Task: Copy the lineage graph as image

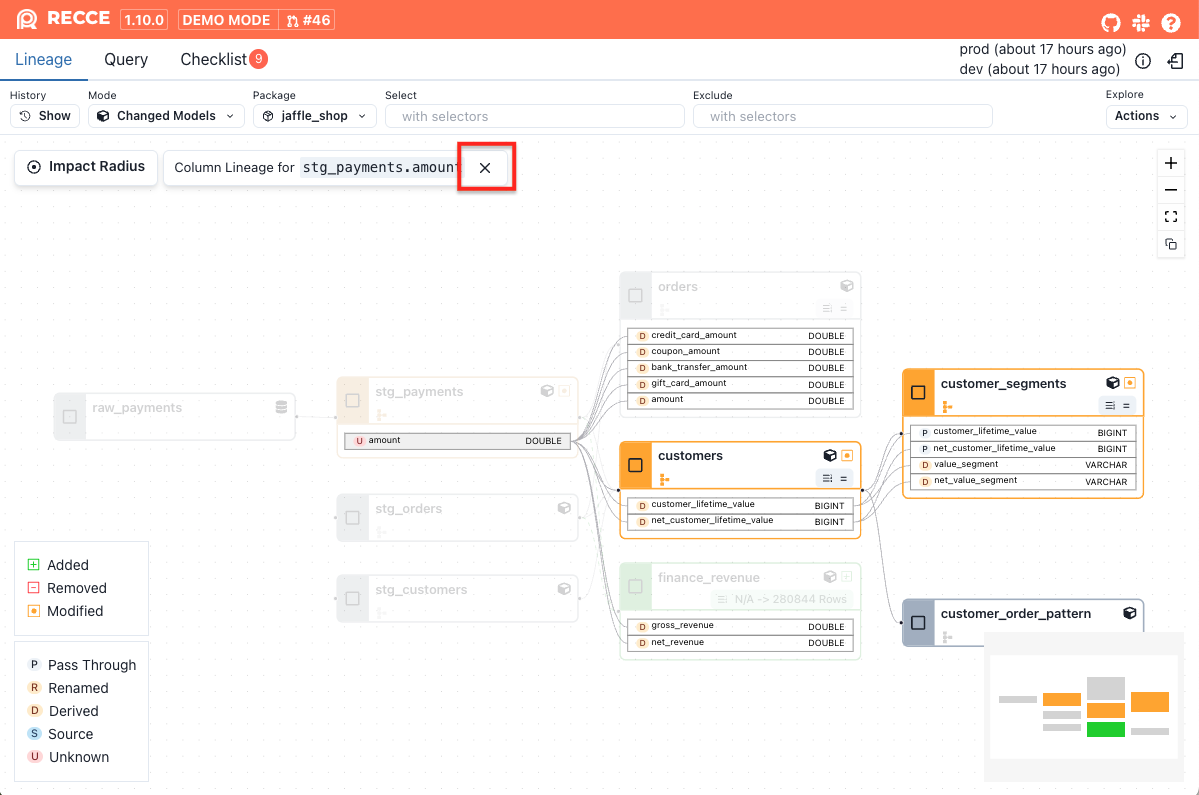Action: pyautogui.click(x=1171, y=244)
